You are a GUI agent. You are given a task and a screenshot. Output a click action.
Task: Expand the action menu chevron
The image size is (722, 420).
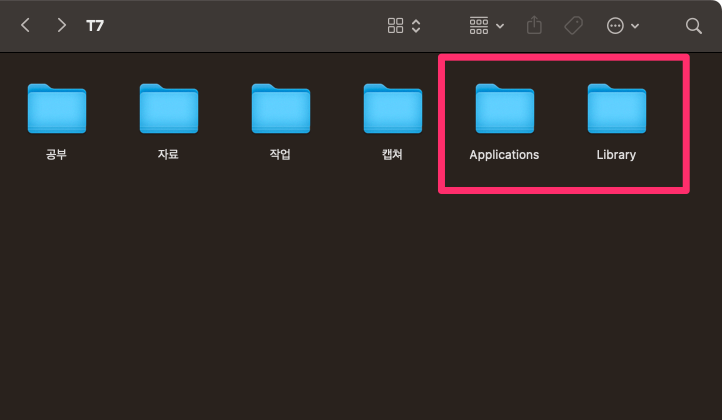[x=635, y=26]
